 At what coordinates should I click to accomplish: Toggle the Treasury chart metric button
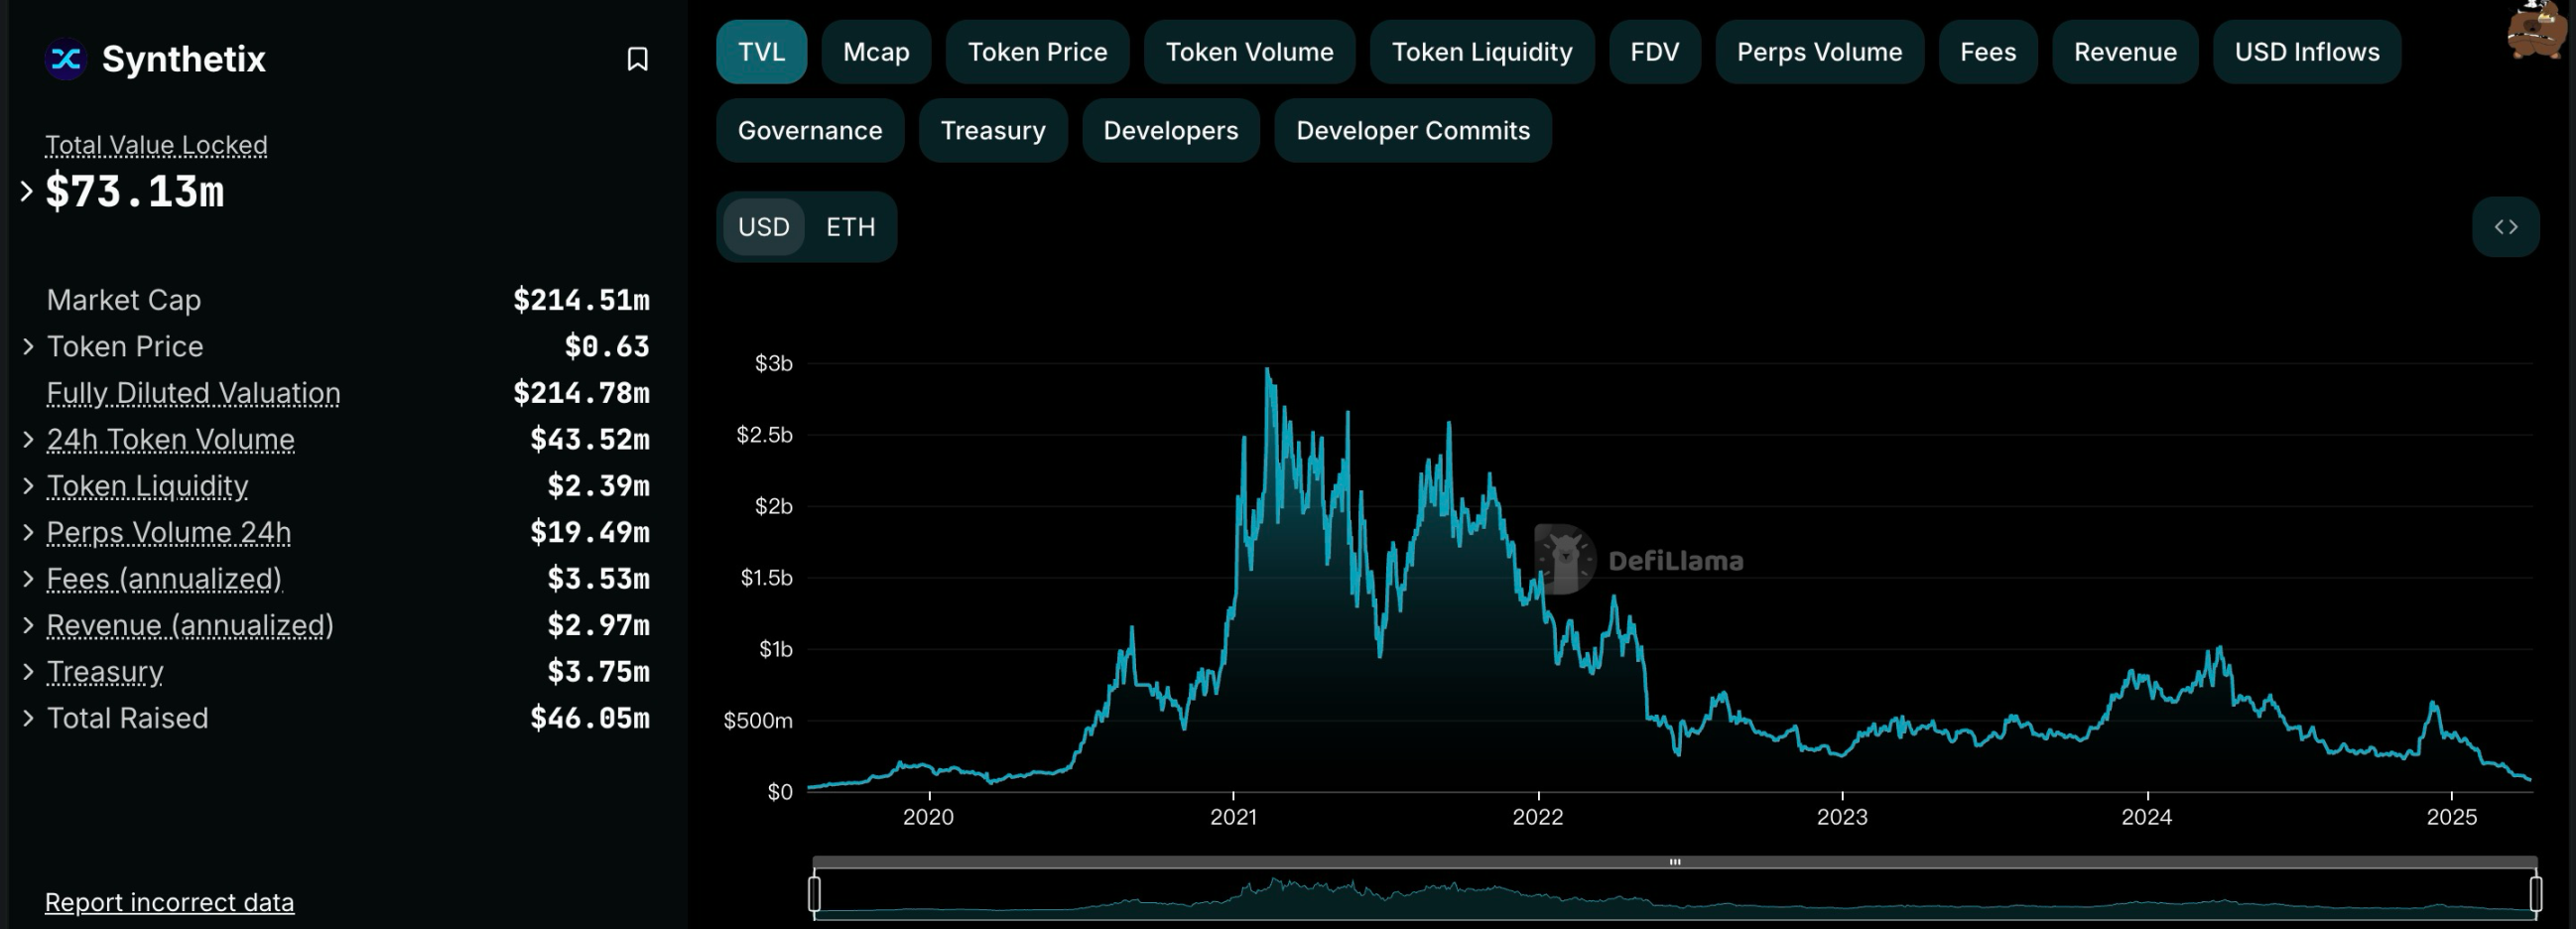pos(993,131)
